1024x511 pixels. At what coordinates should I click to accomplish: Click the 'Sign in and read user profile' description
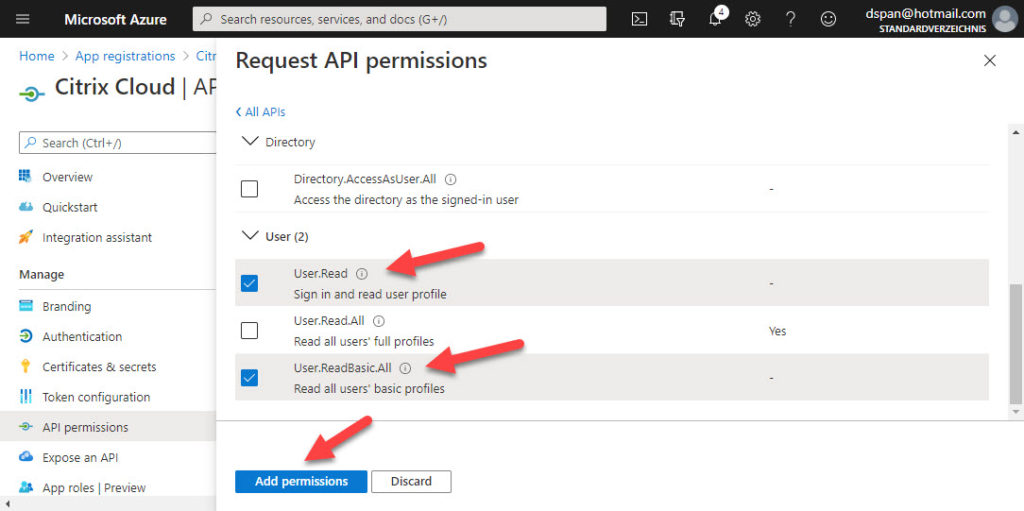(370, 294)
